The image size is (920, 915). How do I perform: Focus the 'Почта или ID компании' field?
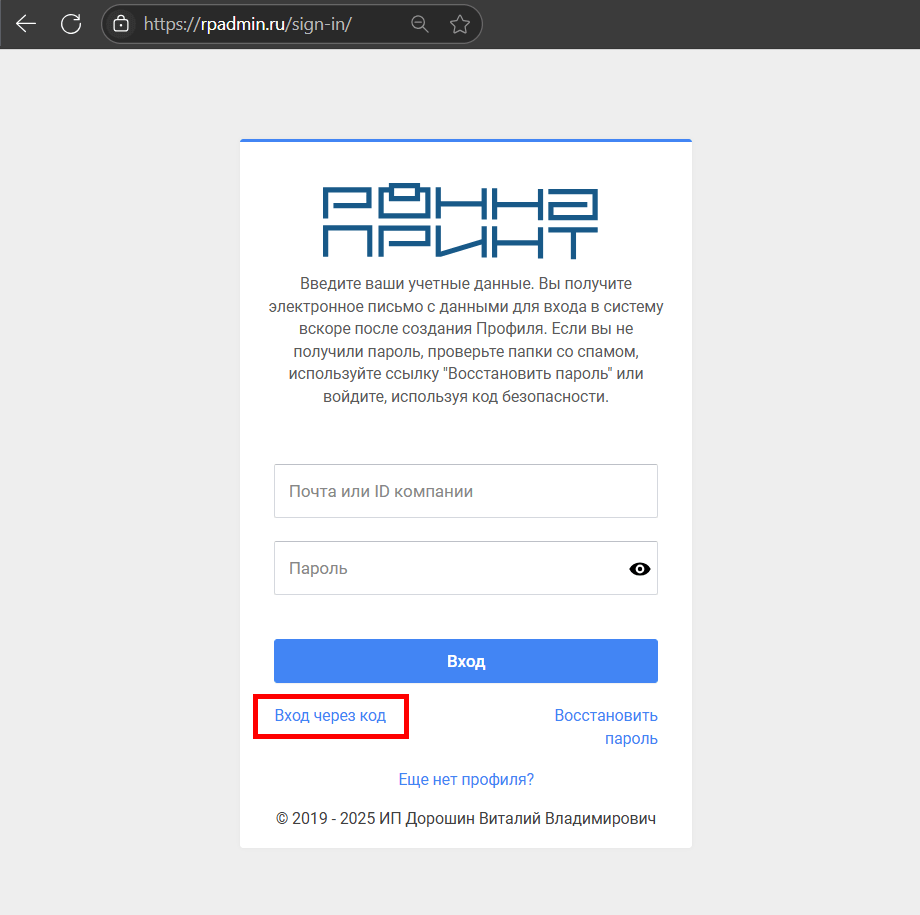coord(466,491)
